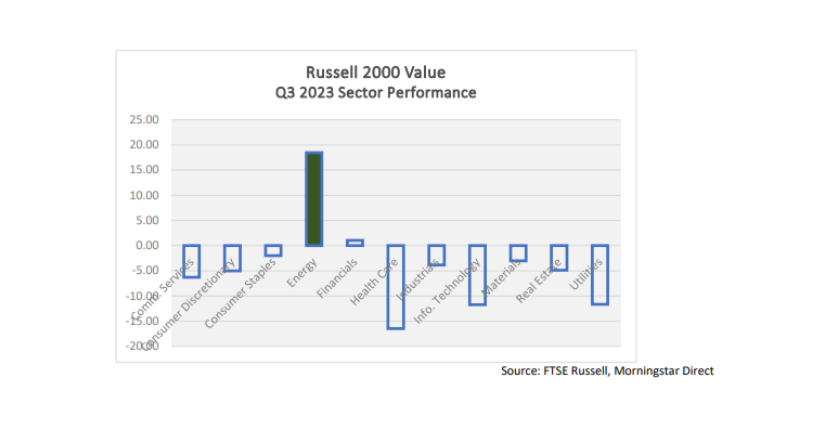Select the Industrials bar
830x430 pixels.
[437, 255]
